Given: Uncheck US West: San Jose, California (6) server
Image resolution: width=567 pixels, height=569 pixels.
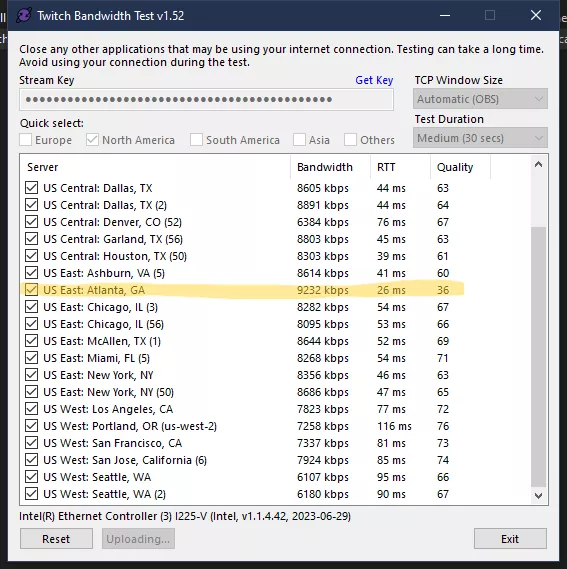Looking at the screenshot, I should (32, 460).
